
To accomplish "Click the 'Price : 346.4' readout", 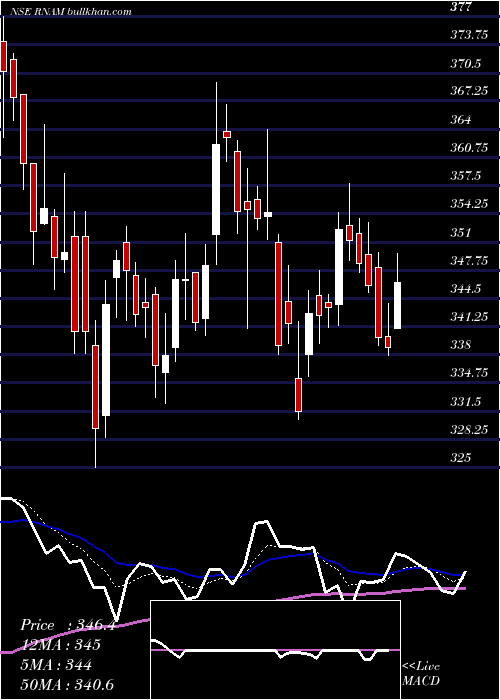I will [68, 625].
